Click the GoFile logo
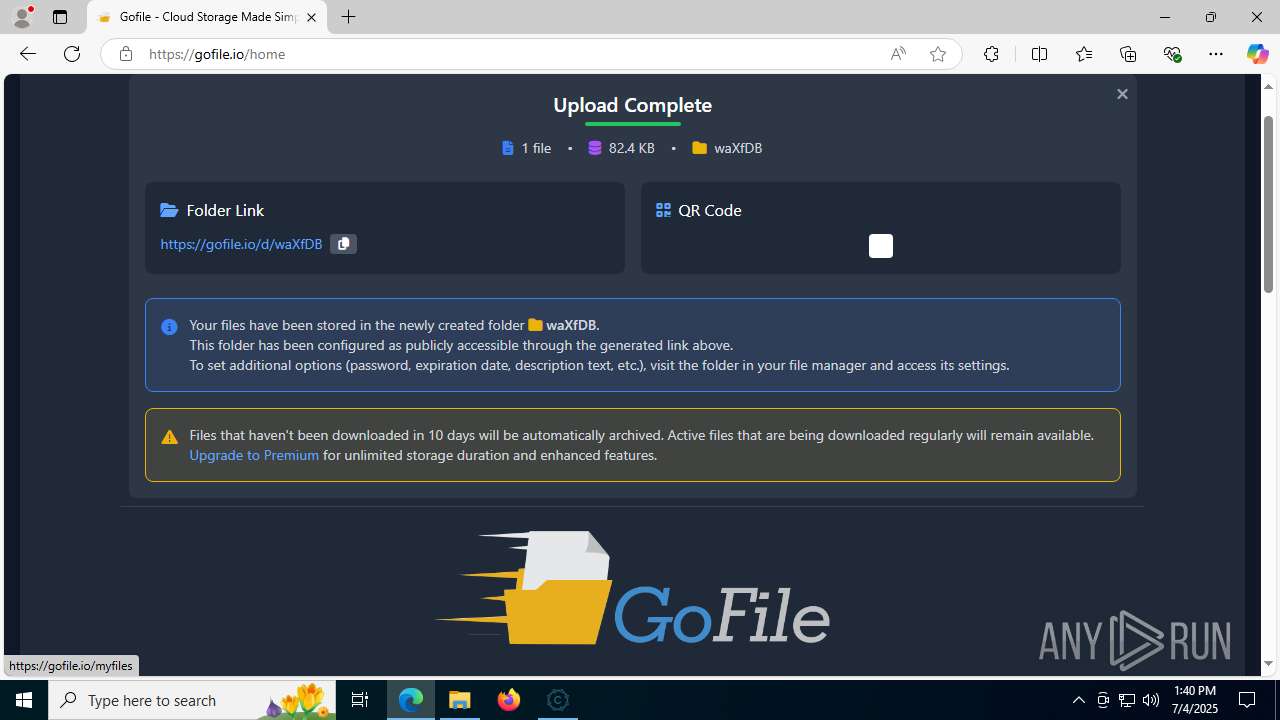 pyautogui.click(x=632, y=588)
